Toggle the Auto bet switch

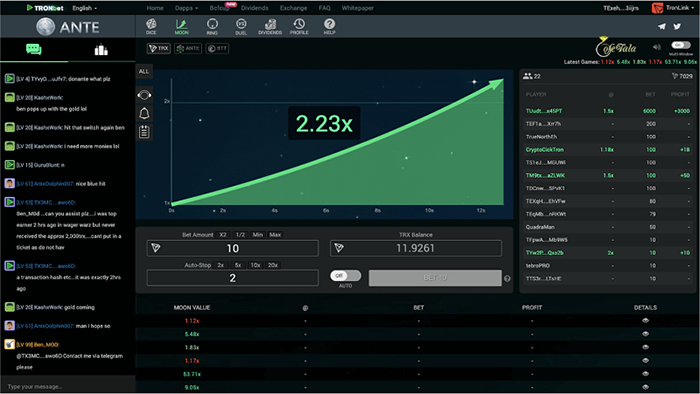coord(345,275)
